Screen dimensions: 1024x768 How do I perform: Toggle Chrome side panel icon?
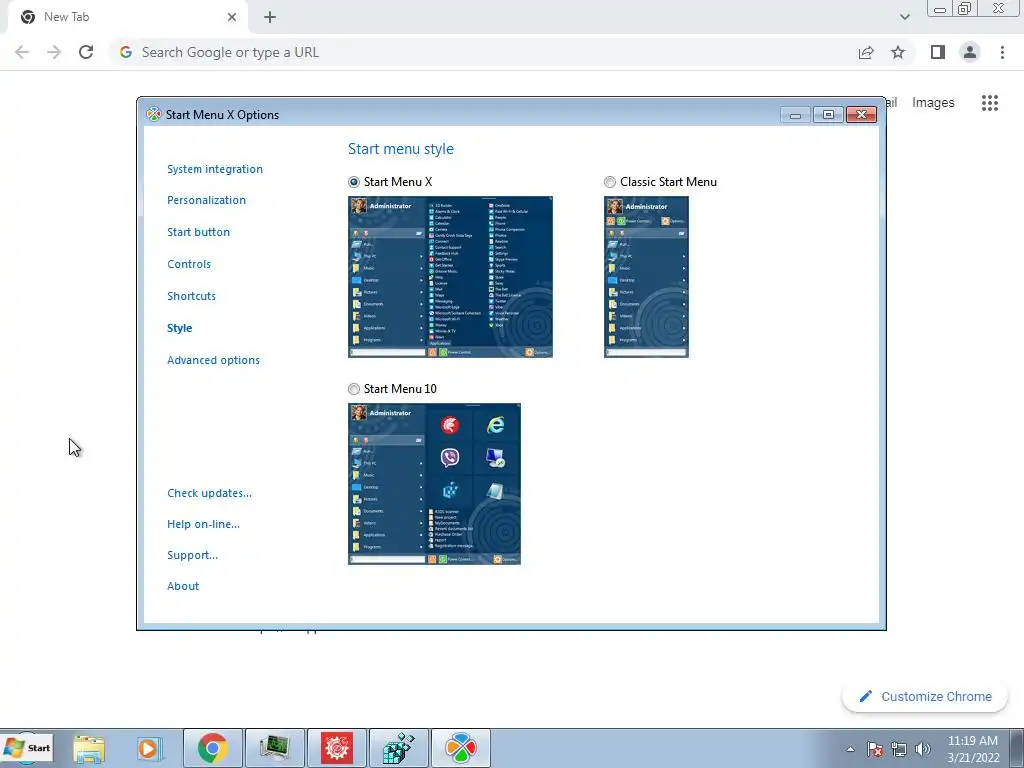point(938,52)
